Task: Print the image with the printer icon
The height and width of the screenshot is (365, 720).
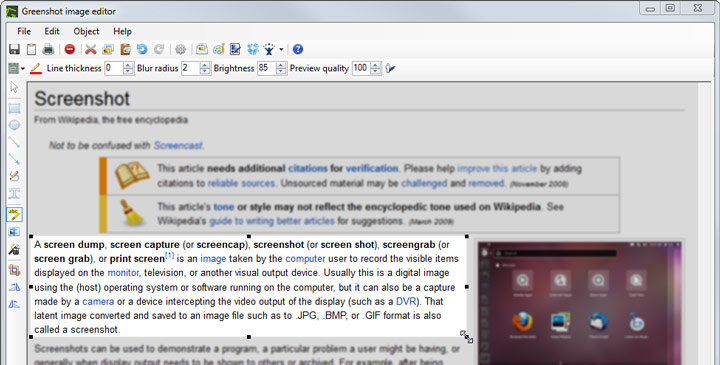Action: (x=48, y=49)
